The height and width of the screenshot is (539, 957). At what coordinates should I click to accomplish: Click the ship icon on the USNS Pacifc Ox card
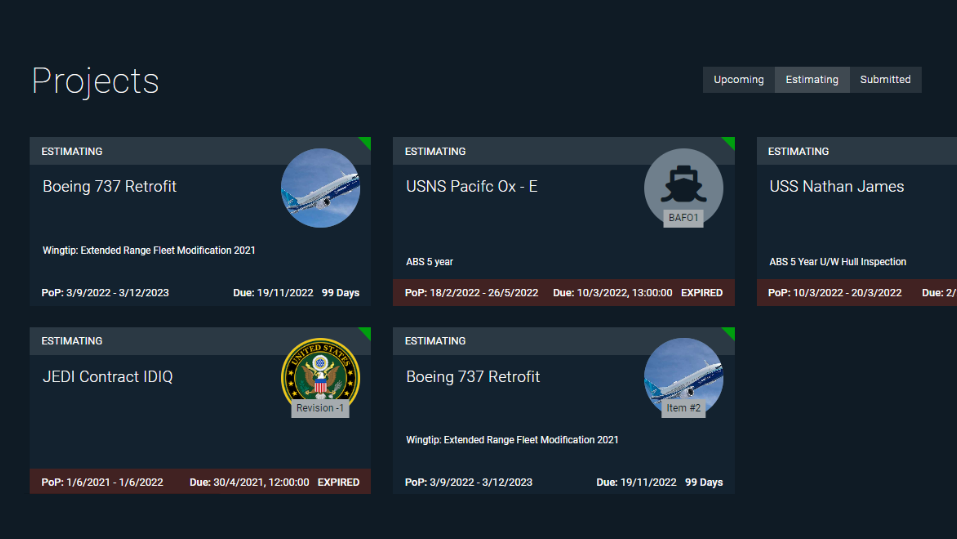(x=684, y=184)
